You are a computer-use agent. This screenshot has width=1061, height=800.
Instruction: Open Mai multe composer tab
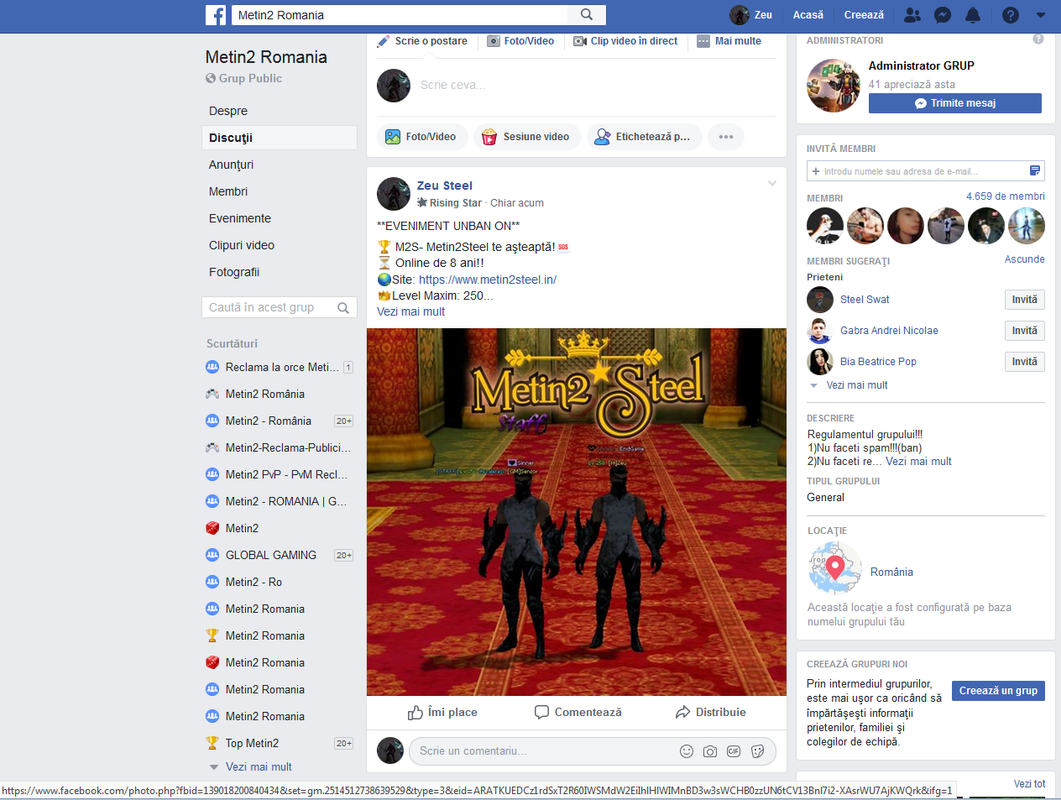click(729, 41)
